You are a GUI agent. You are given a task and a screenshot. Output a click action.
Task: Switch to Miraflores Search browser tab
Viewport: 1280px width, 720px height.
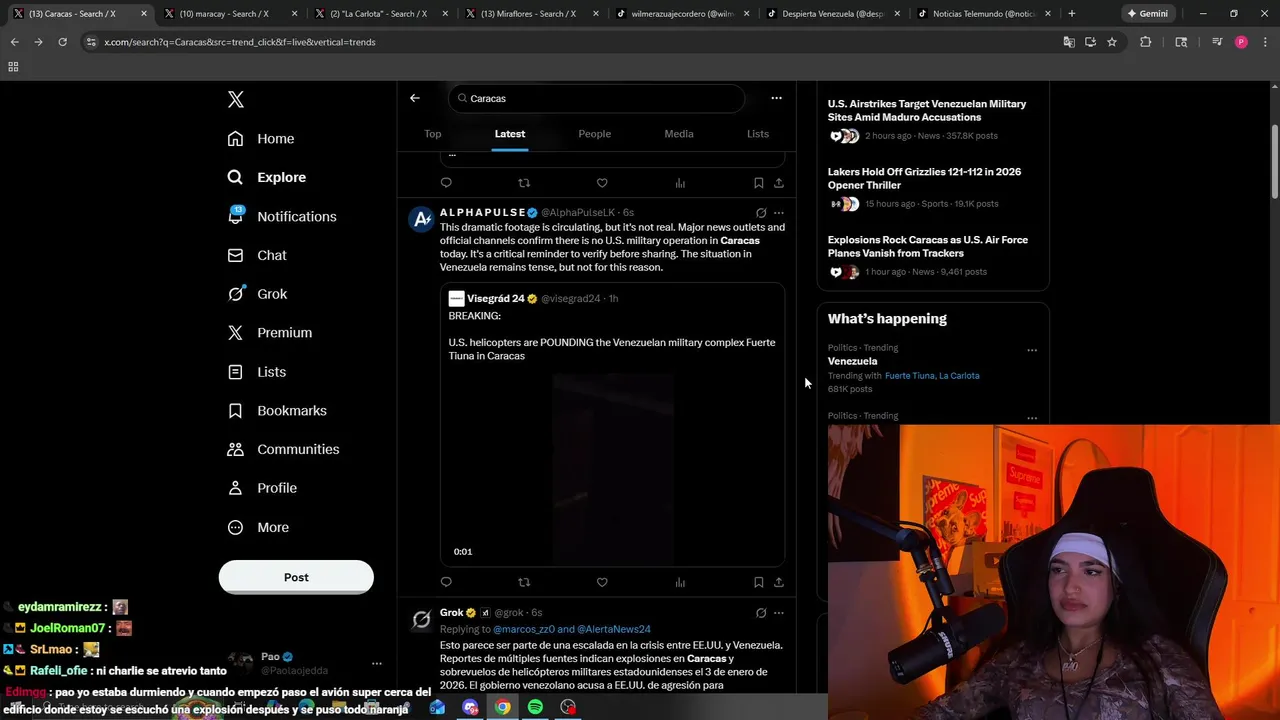tap(530, 14)
